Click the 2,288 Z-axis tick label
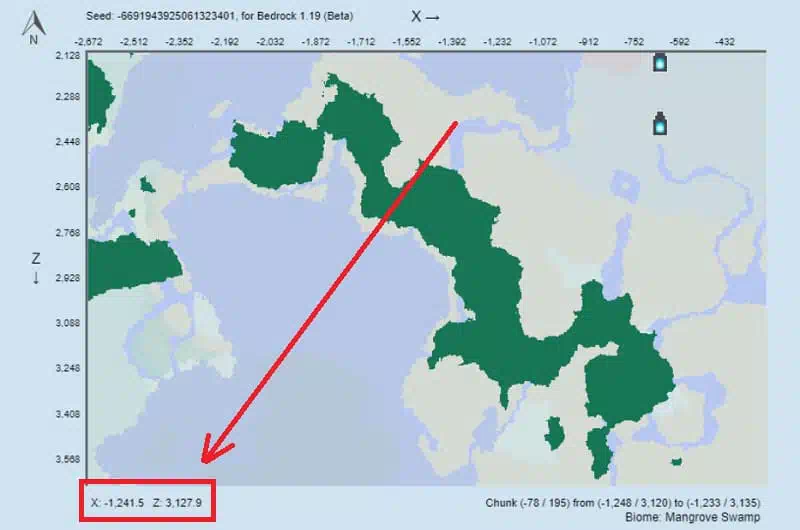The height and width of the screenshot is (530, 800). (68, 96)
